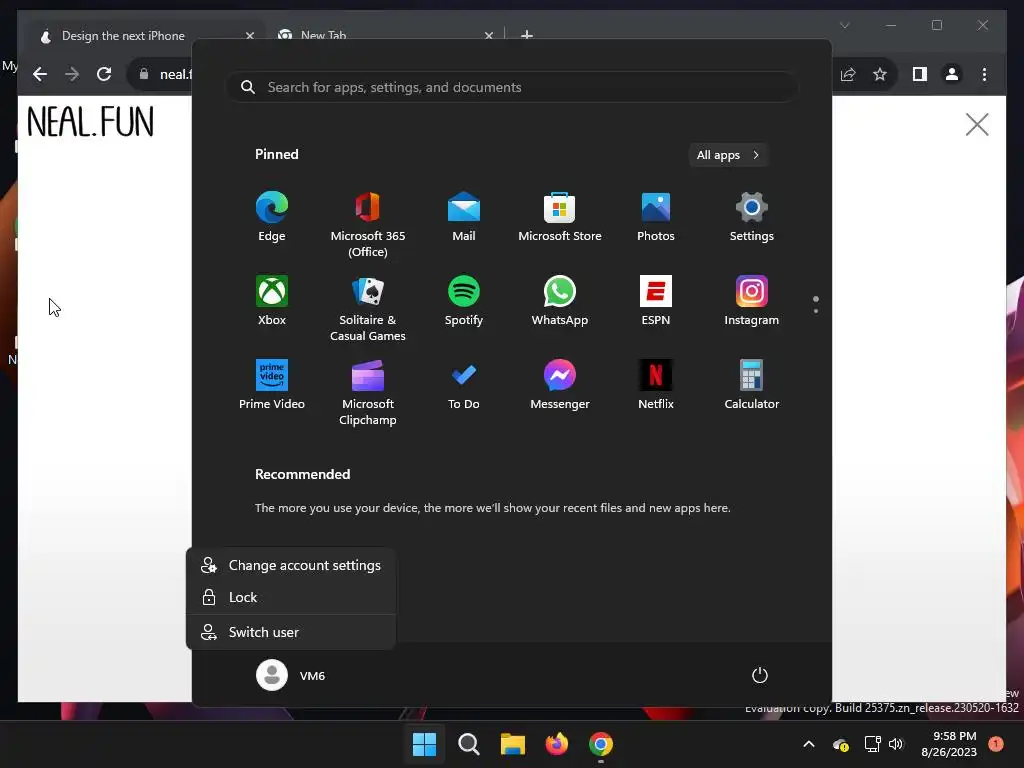Open the Chrome three-dot menu
This screenshot has height=768, width=1024.
click(984, 74)
